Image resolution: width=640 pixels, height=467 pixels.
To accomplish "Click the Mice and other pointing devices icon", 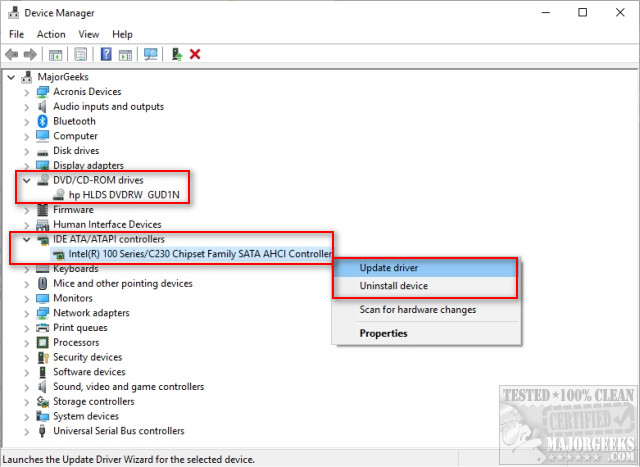I will click(42, 283).
